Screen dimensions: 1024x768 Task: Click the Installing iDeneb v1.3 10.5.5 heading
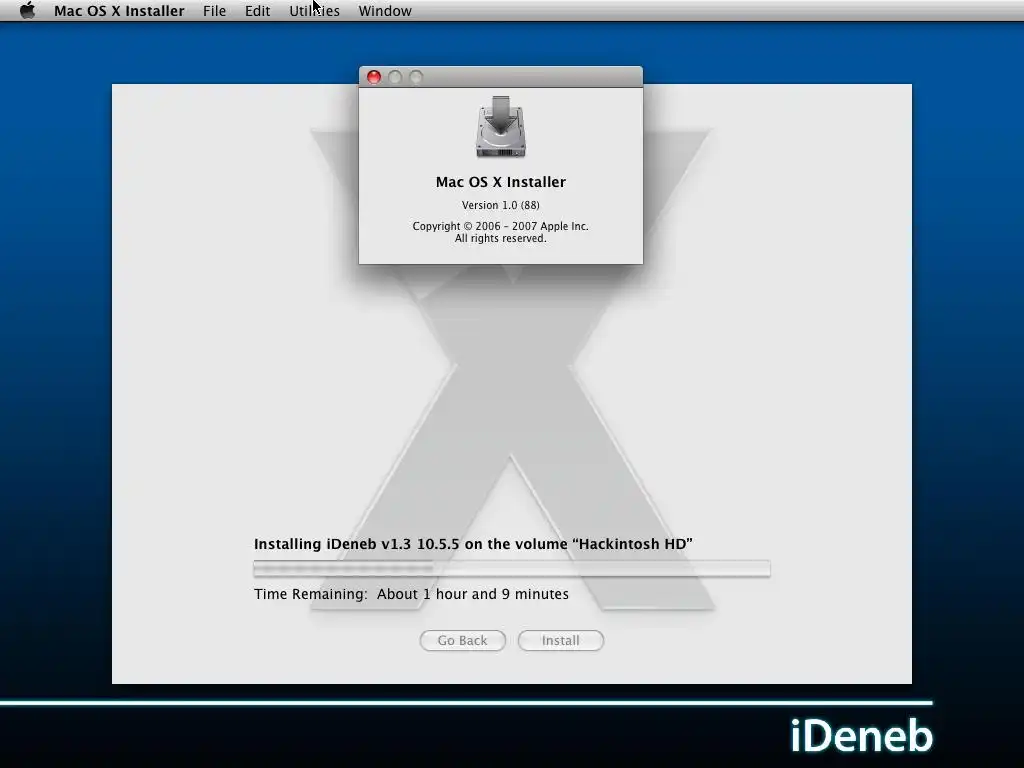tap(473, 544)
